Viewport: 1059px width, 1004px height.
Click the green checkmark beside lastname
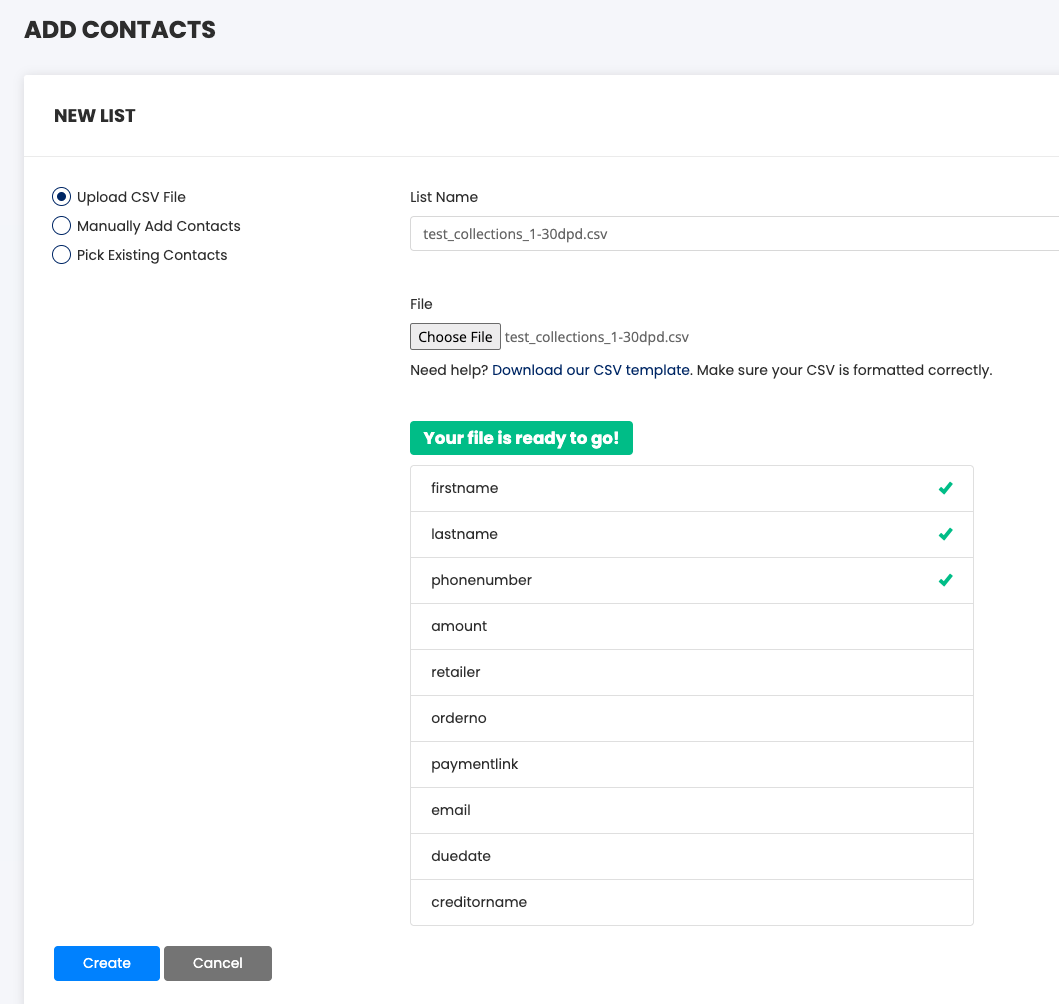tap(945, 534)
